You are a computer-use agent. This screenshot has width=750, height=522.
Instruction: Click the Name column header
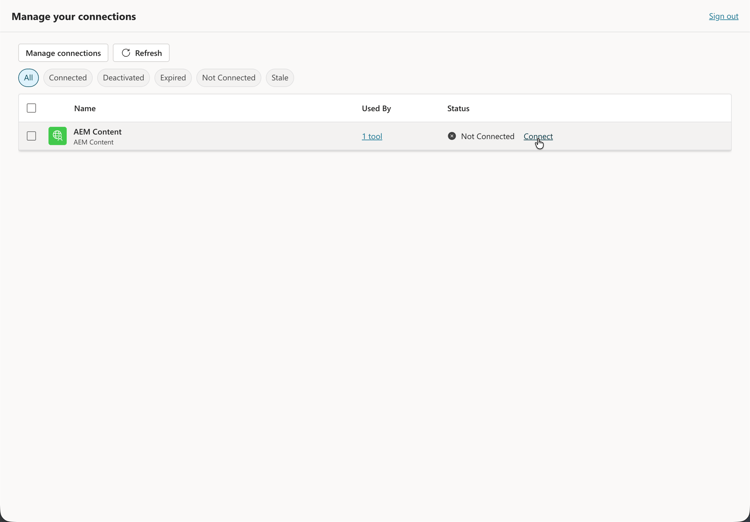tap(85, 109)
